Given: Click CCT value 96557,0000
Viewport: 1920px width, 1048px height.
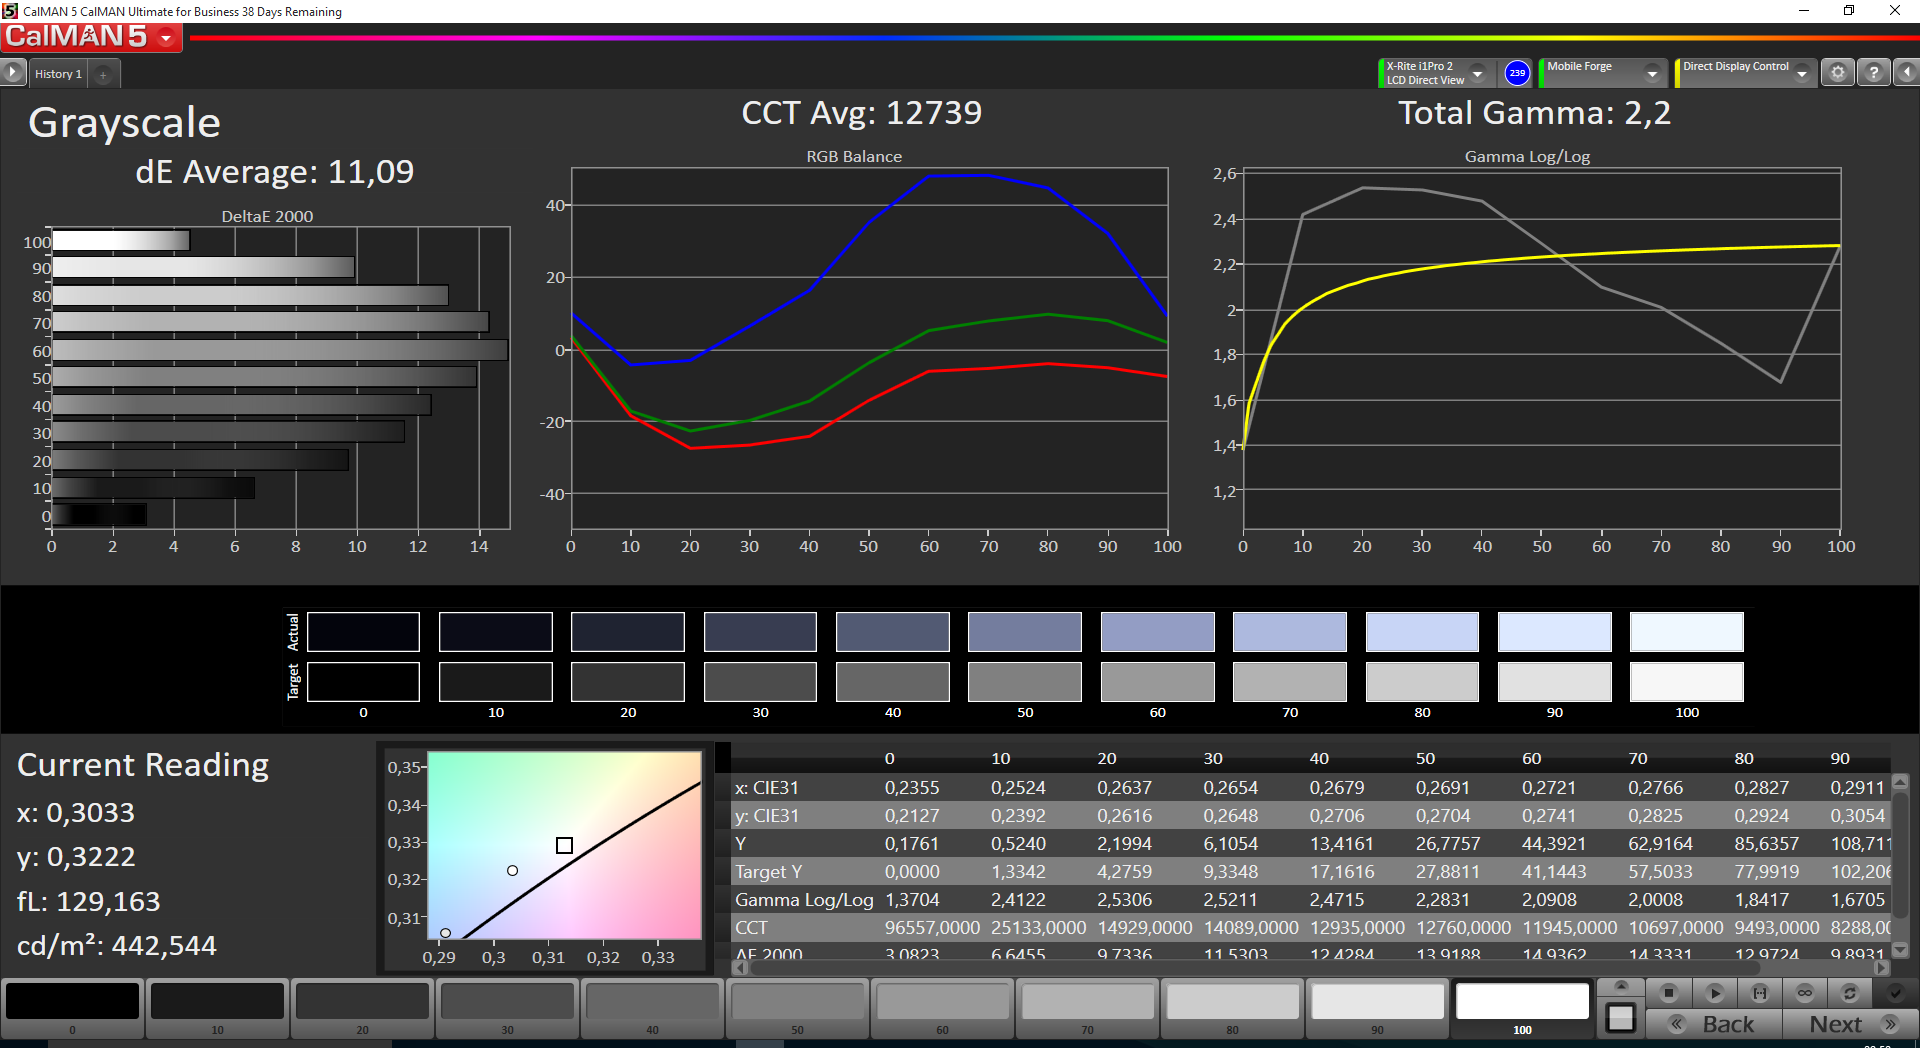Looking at the screenshot, I should point(932,928).
